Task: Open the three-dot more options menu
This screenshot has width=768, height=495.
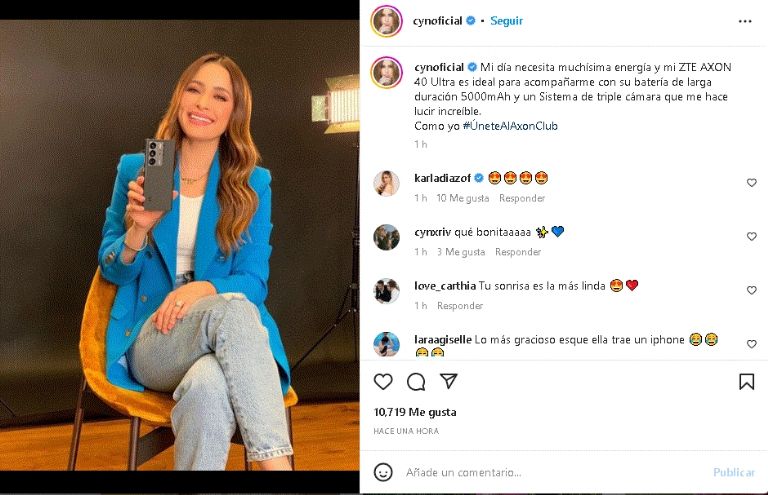Action: (745, 20)
